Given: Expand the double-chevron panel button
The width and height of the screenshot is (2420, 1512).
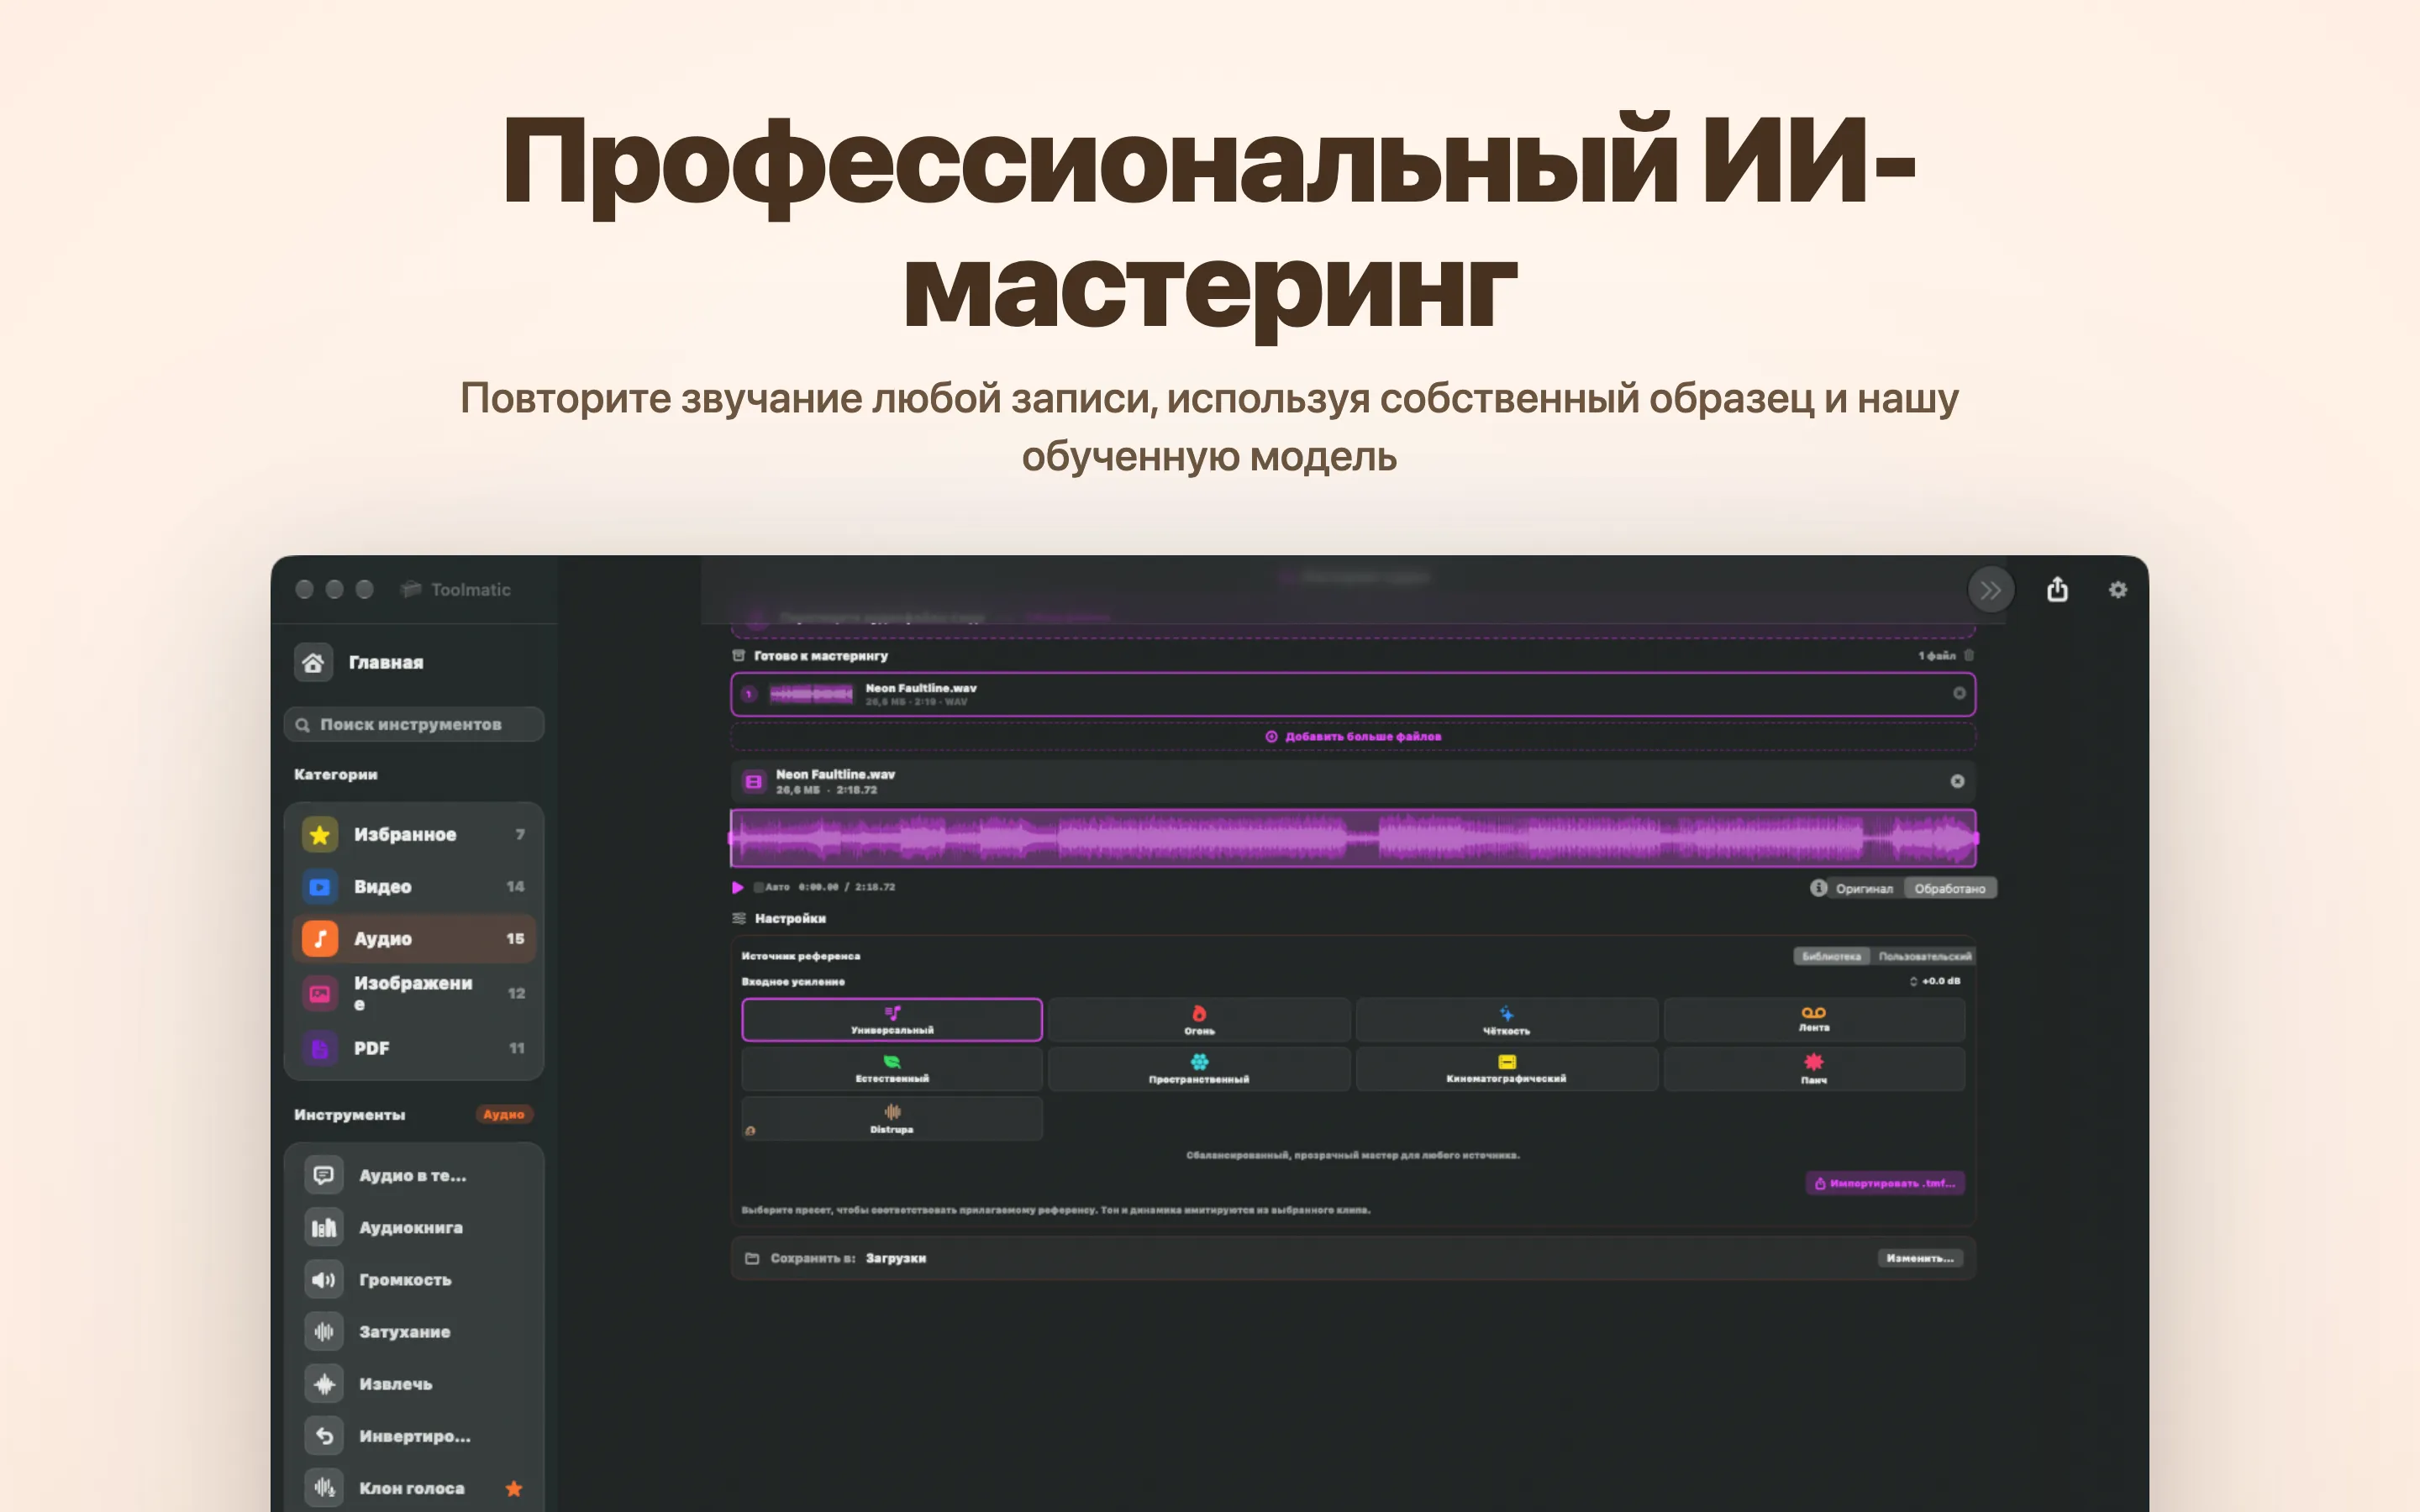Looking at the screenshot, I should (1991, 590).
